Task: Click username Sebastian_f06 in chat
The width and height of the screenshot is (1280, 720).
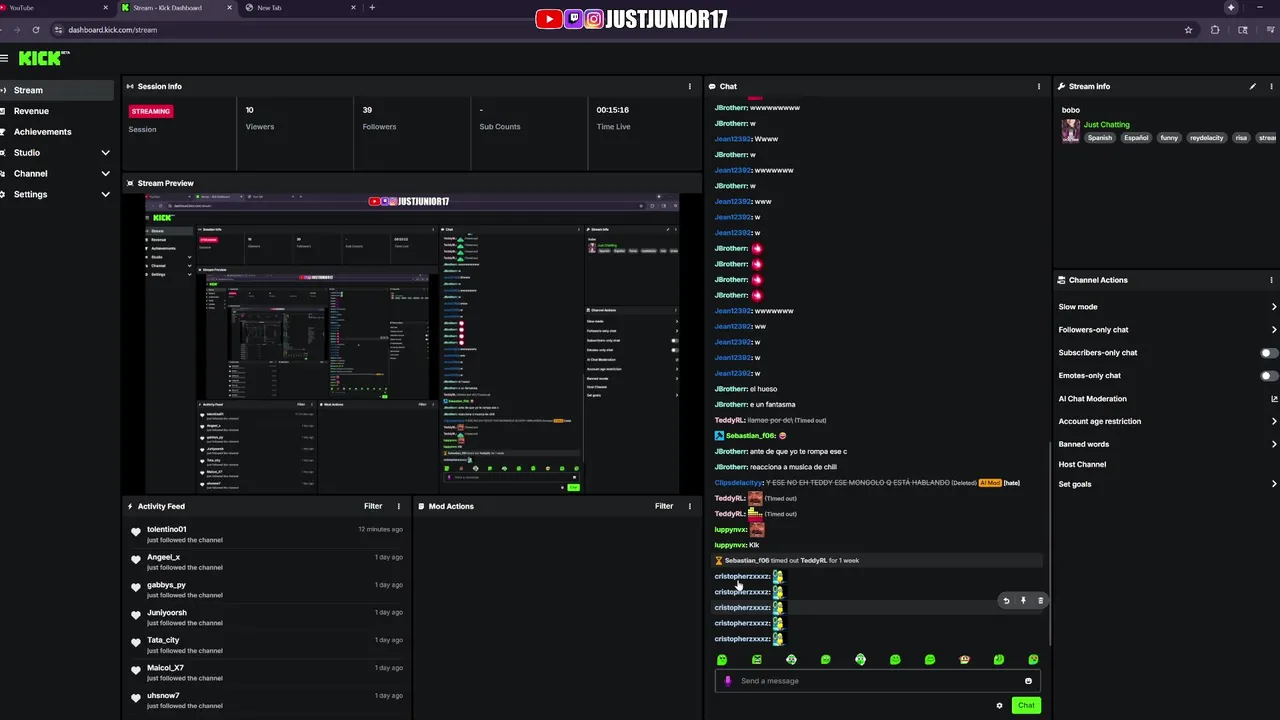Action: [x=750, y=436]
